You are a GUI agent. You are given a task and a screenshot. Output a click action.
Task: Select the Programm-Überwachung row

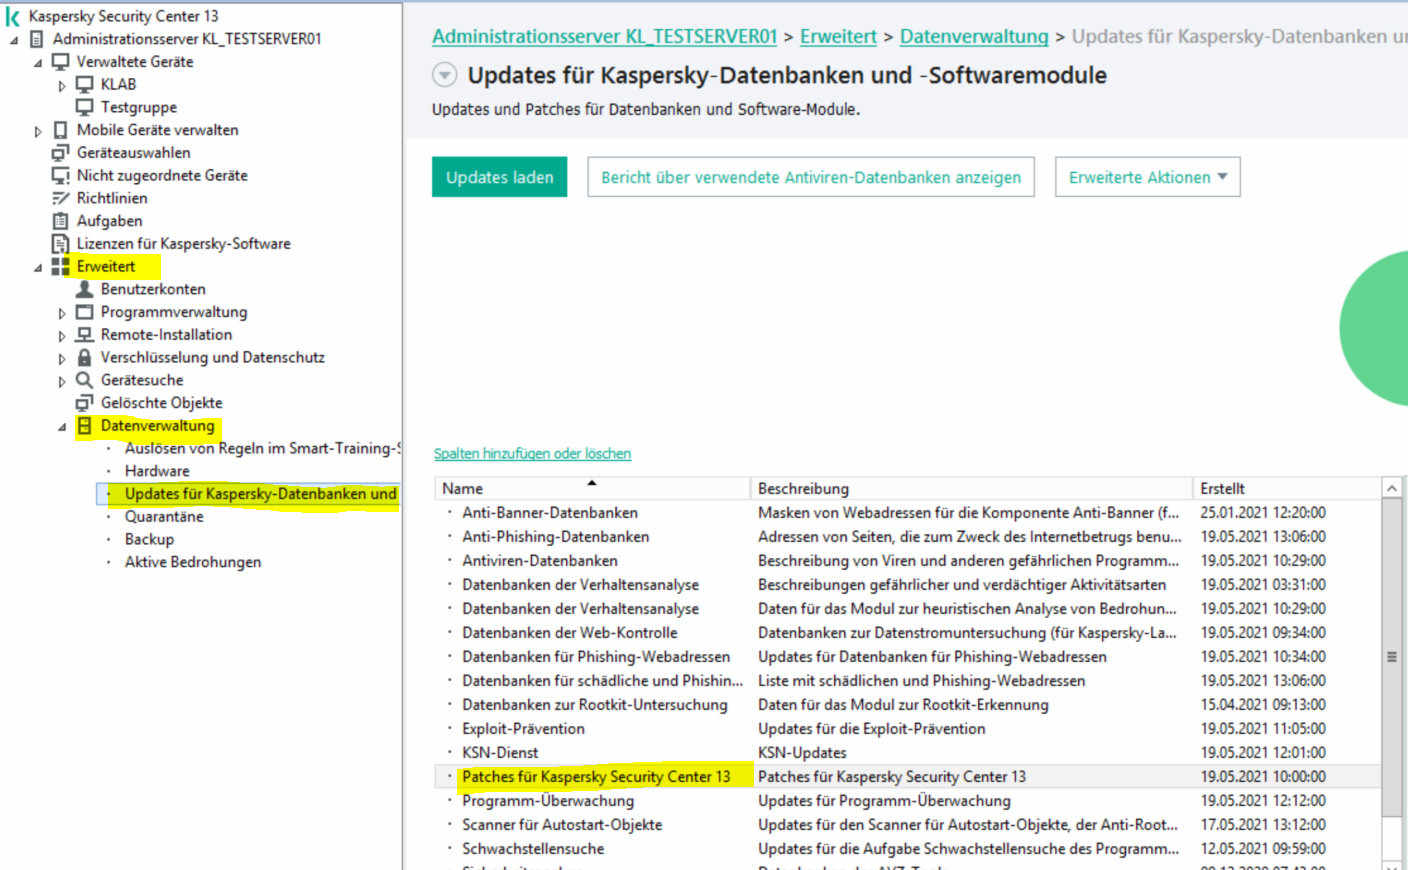(x=908, y=801)
